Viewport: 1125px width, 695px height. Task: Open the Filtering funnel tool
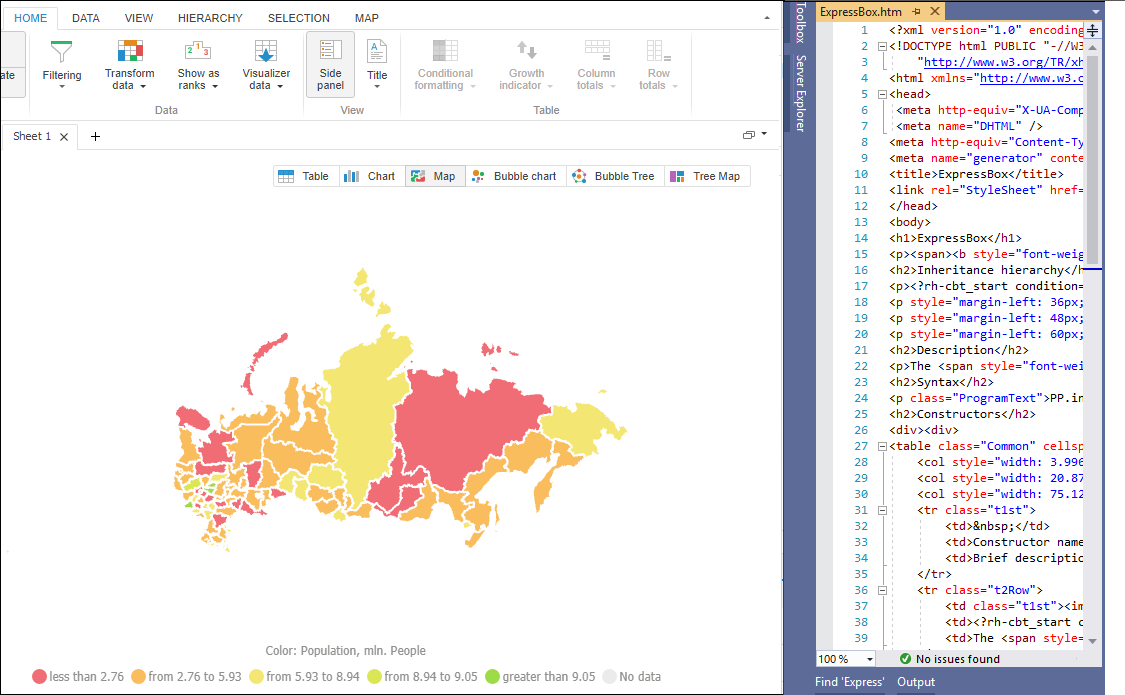[x=62, y=64]
